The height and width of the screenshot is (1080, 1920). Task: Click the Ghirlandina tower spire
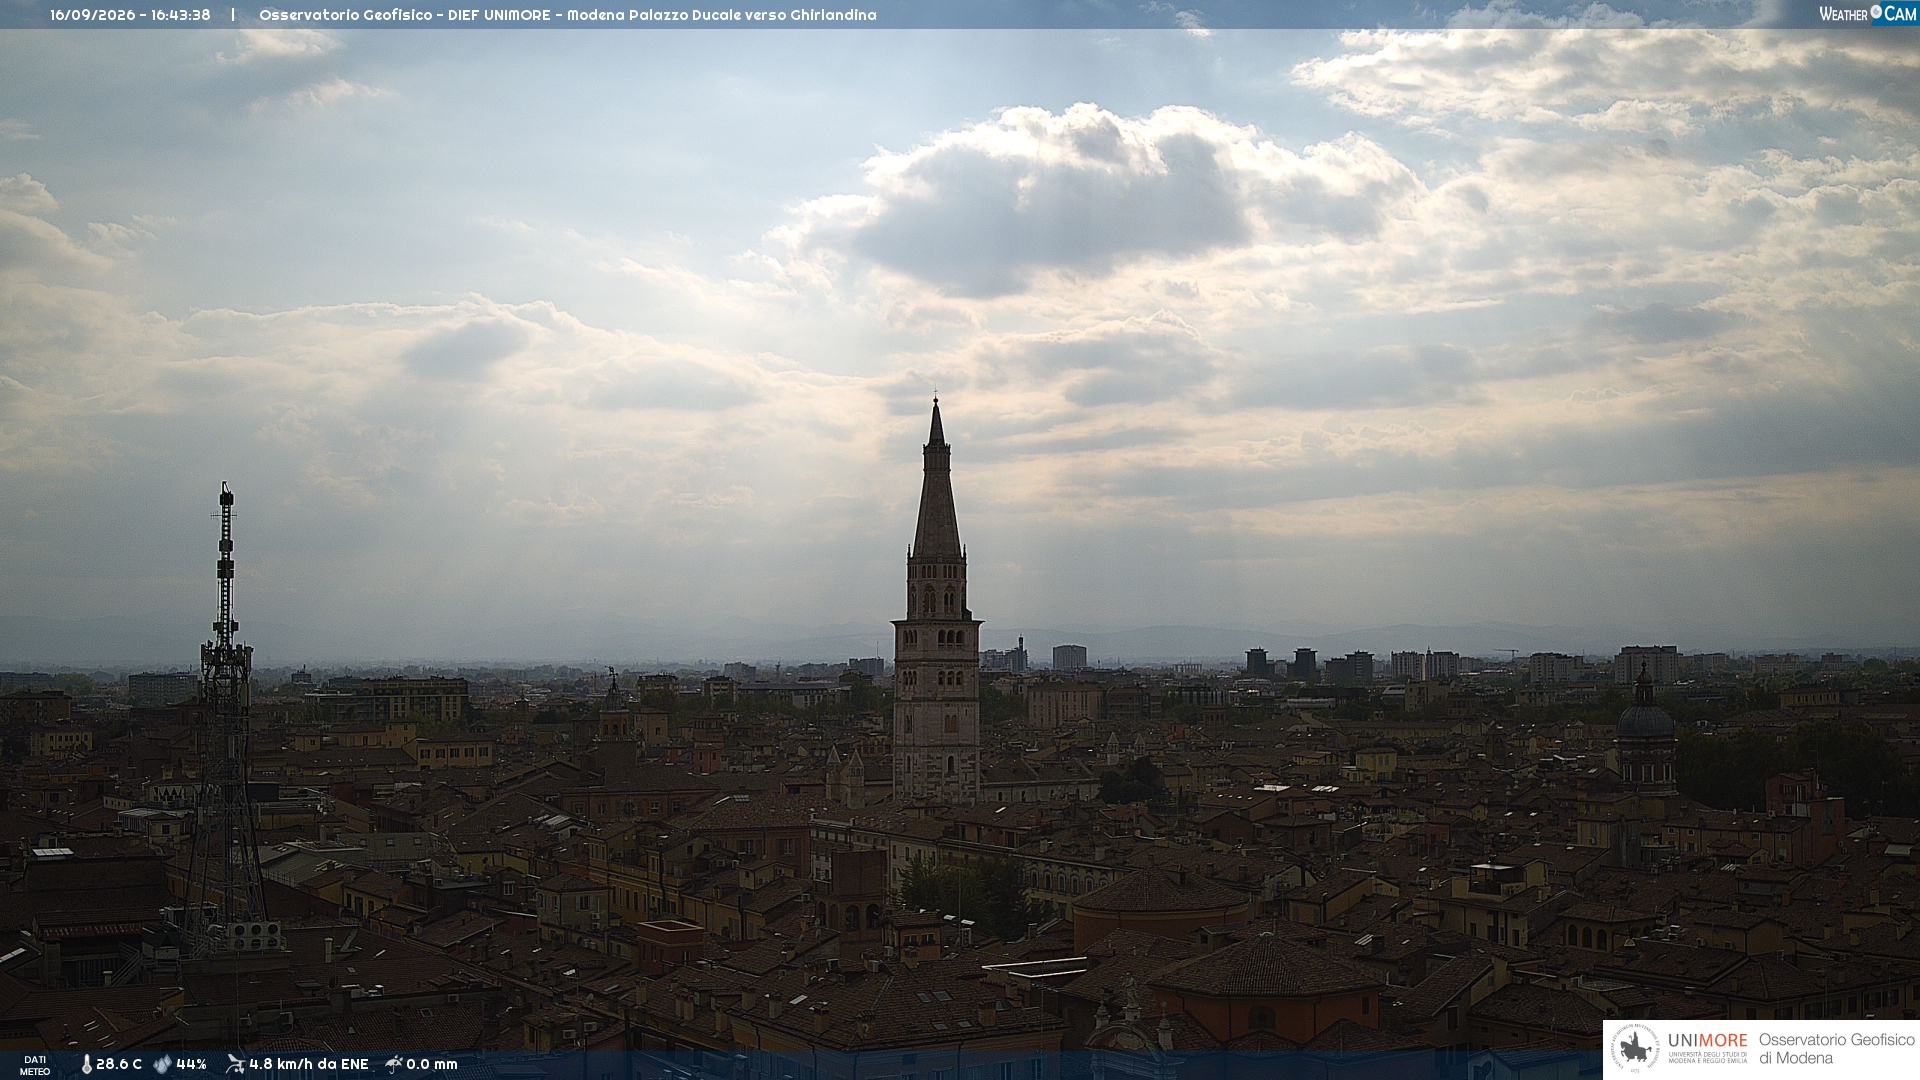937,480
